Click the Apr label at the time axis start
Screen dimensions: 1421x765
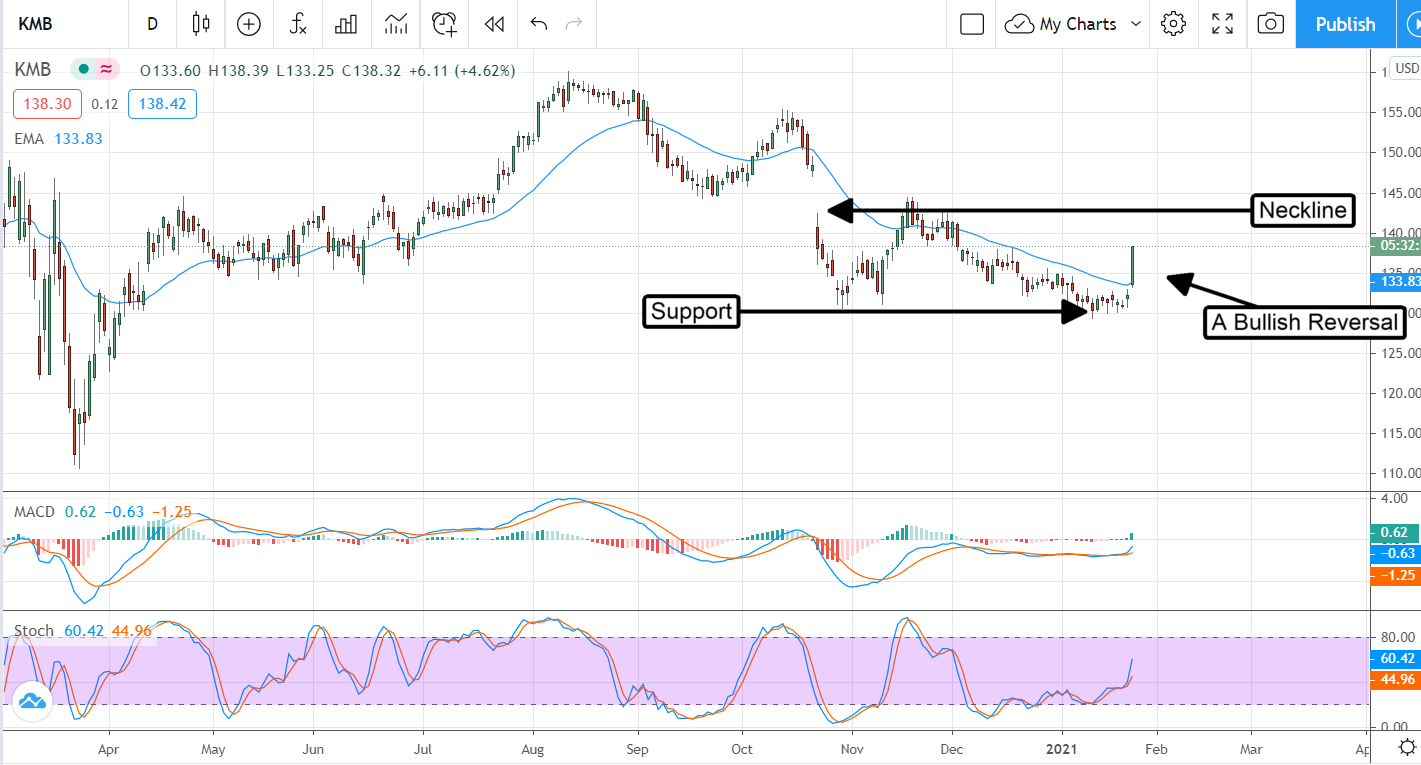click(109, 747)
